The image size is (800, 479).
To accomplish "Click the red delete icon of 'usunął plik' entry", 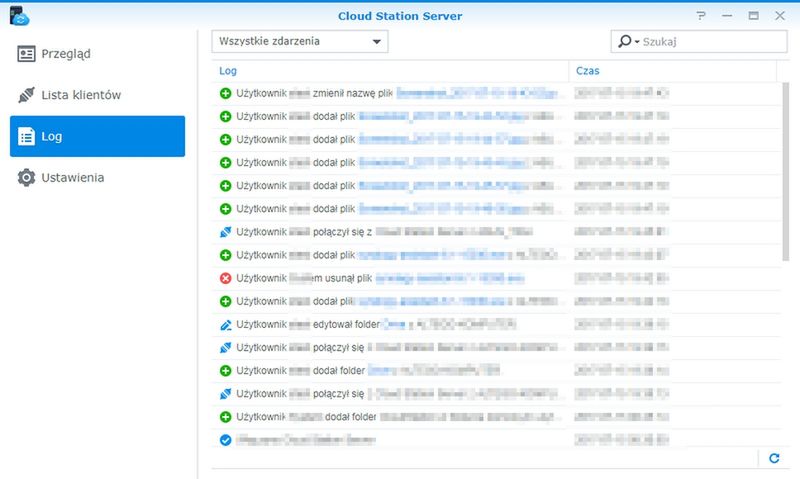I will (x=226, y=279).
